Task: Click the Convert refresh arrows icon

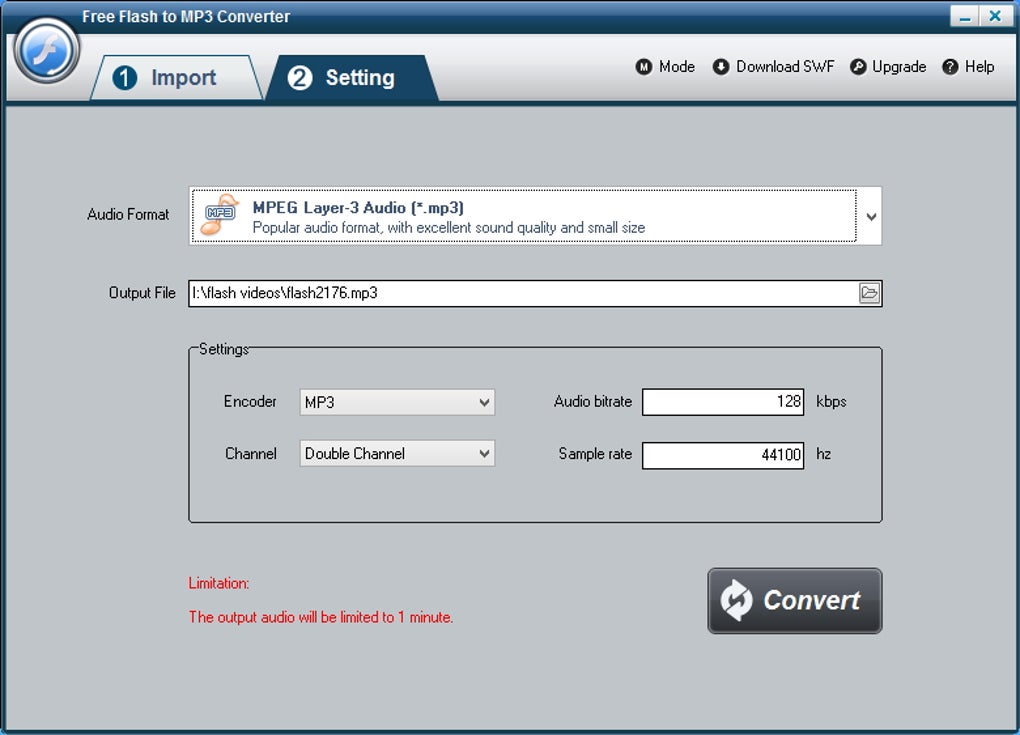Action: tap(736, 600)
